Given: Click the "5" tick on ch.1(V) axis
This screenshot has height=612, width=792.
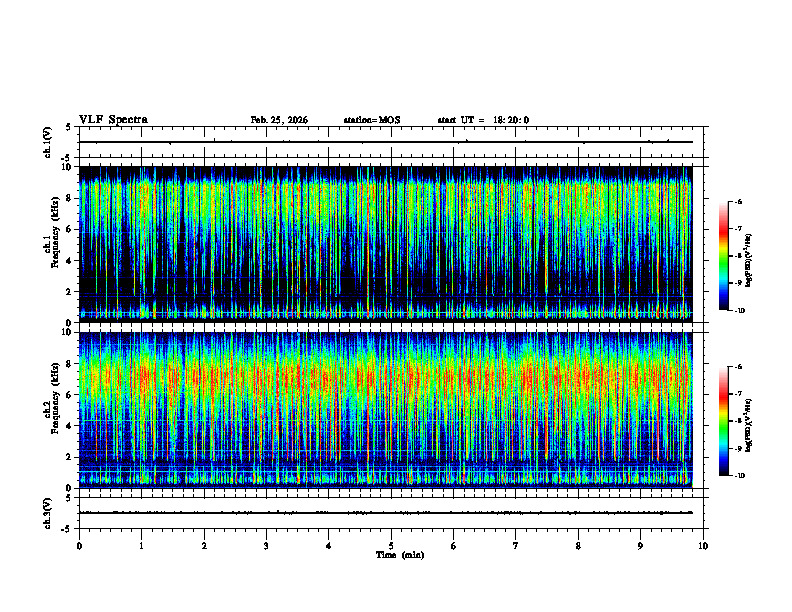Looking at the screenshot, I should click(x=68, y=127).
